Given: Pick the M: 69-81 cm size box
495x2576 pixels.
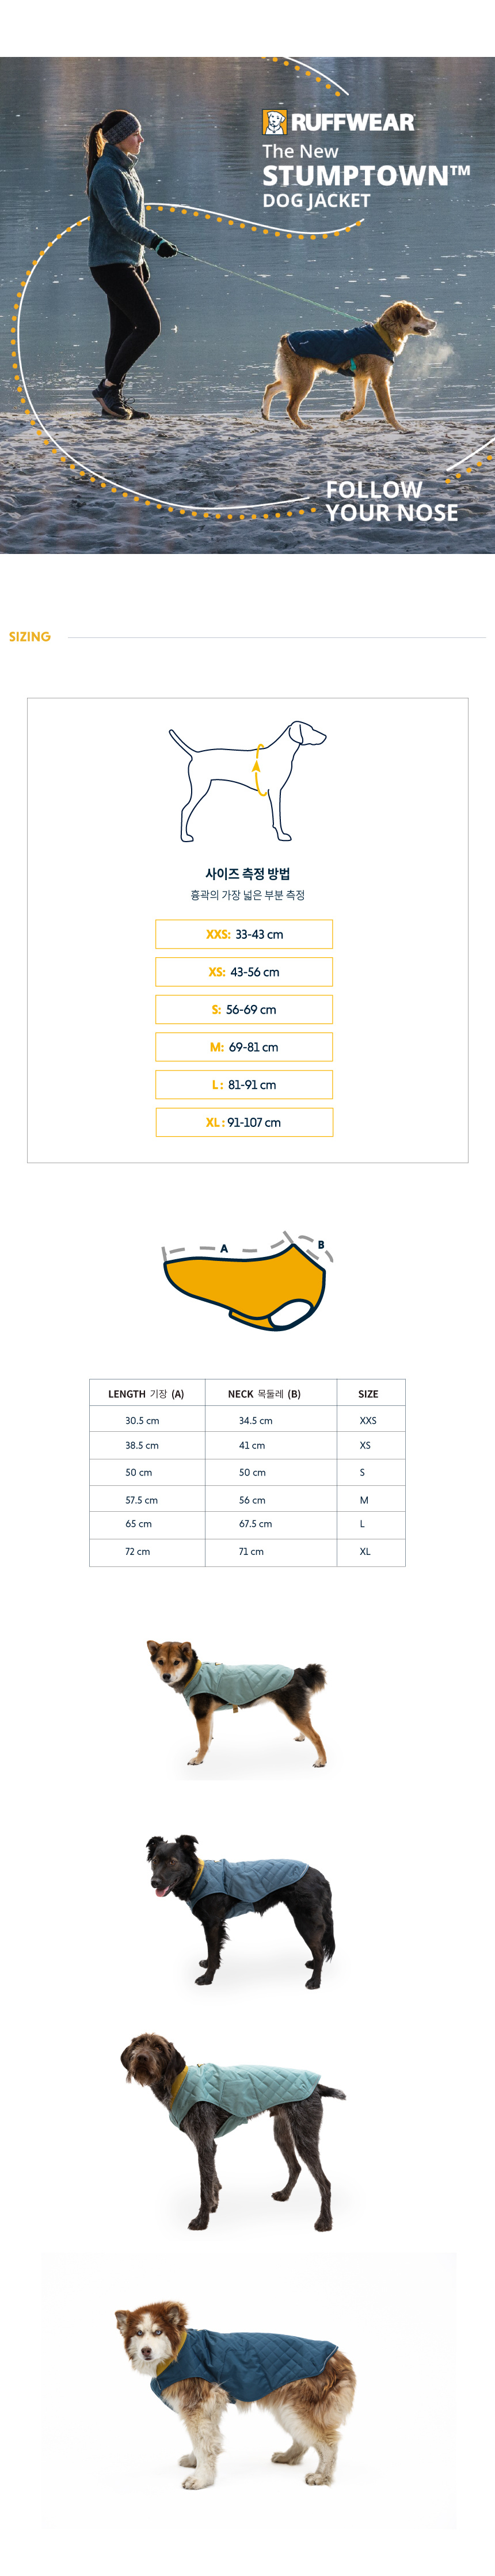Looking at the screenshot, I should (x=244, y=1047).
